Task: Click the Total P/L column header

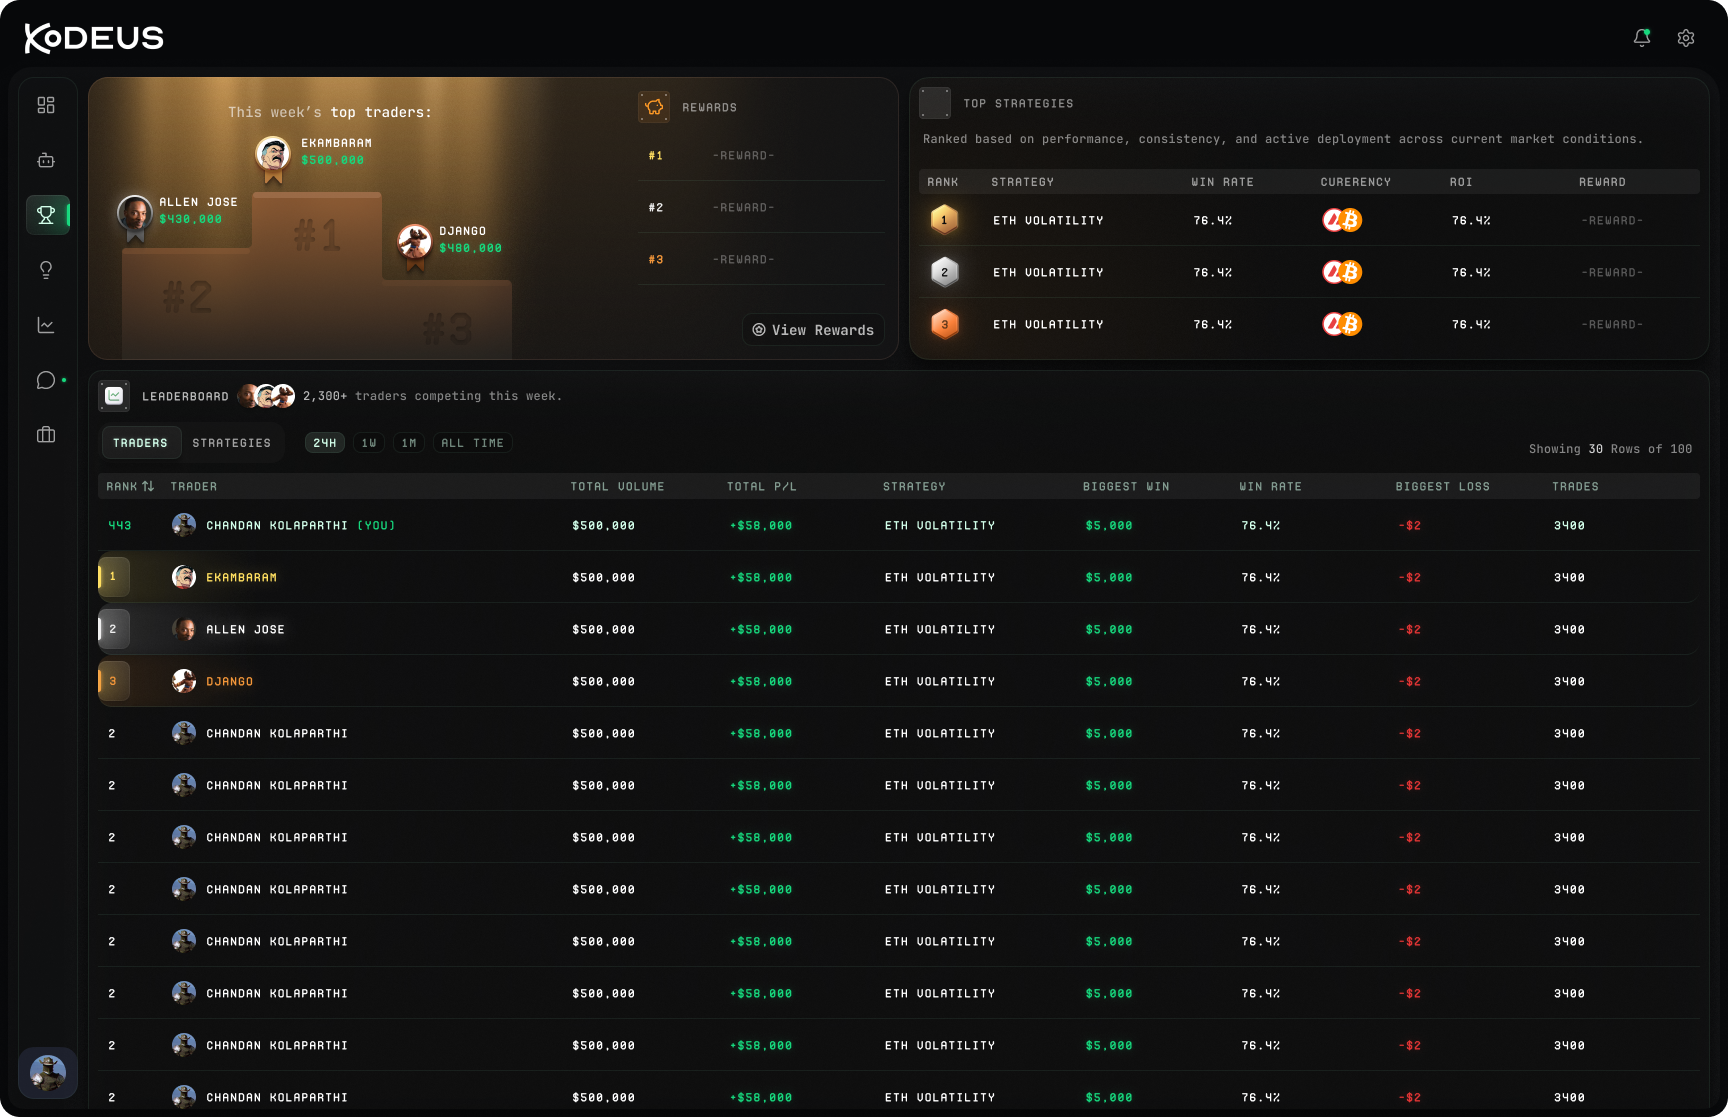Action: coord(762,486)
